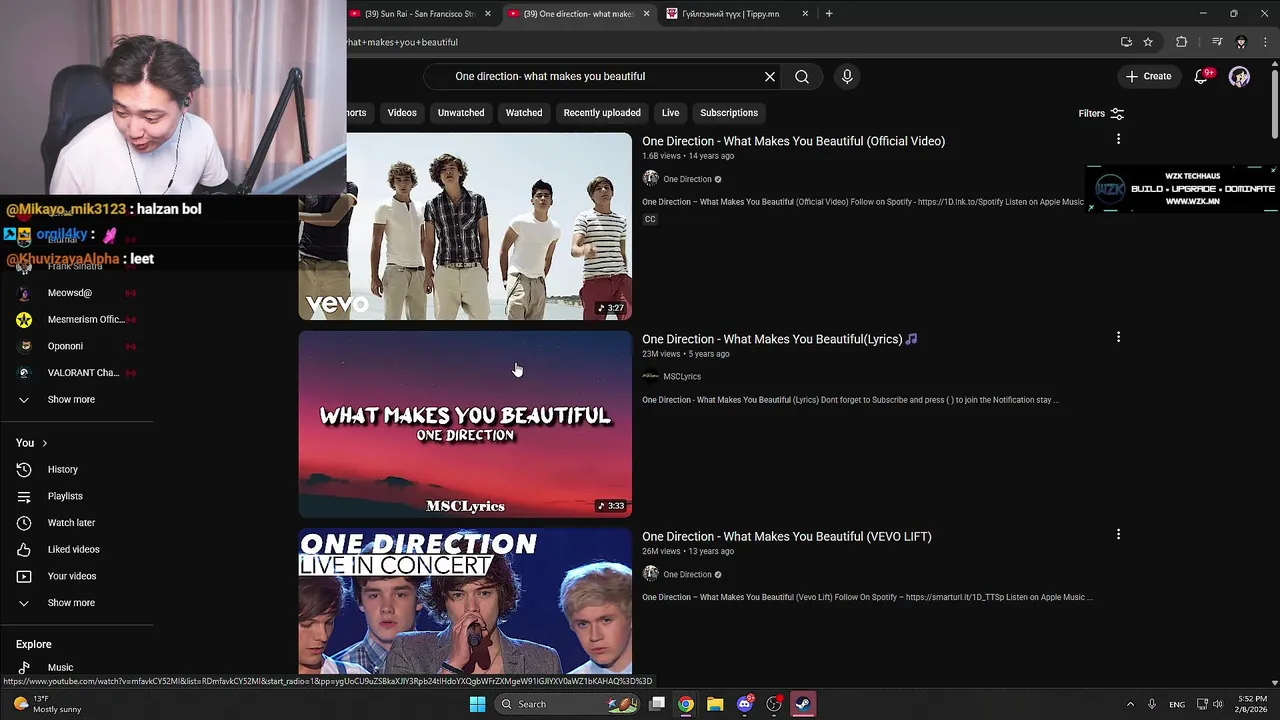Open Discord from the taskbar
The width and height of the screenshot is (1280, 720).
pos(744,704)
